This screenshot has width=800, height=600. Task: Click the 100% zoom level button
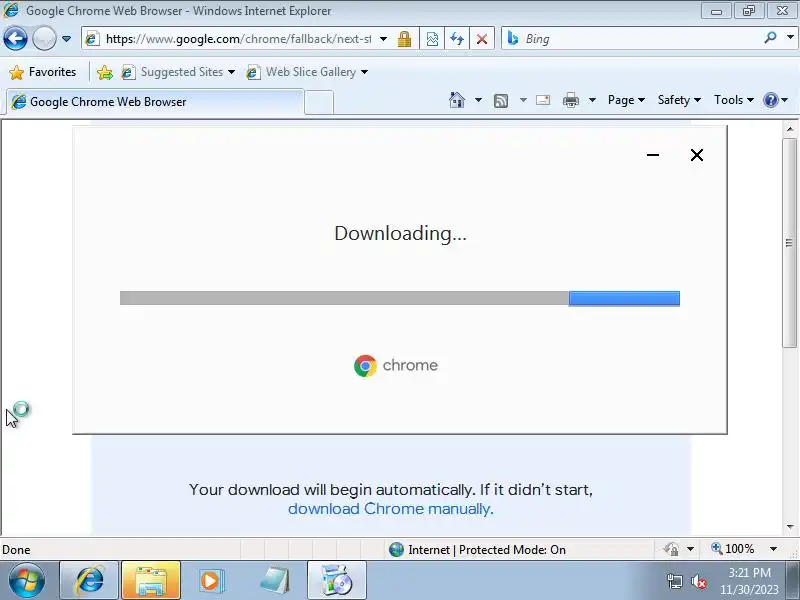pyautogui.click(x=733, y=549)
